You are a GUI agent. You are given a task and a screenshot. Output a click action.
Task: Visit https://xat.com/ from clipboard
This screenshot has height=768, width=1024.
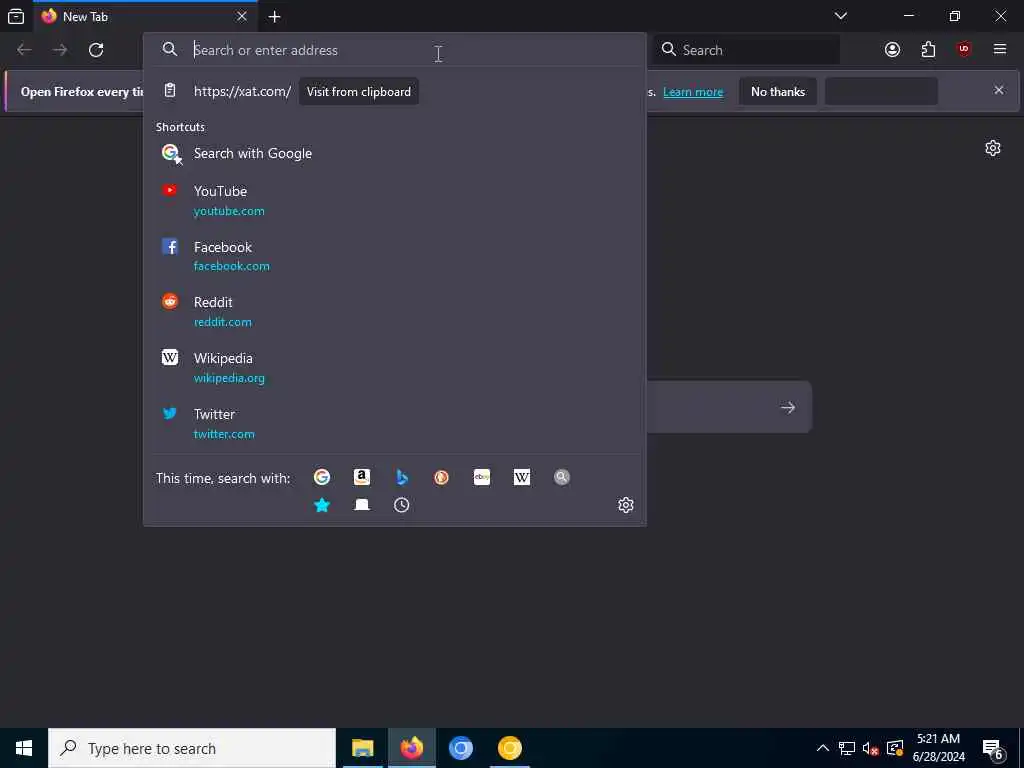(x=394, y=91)
